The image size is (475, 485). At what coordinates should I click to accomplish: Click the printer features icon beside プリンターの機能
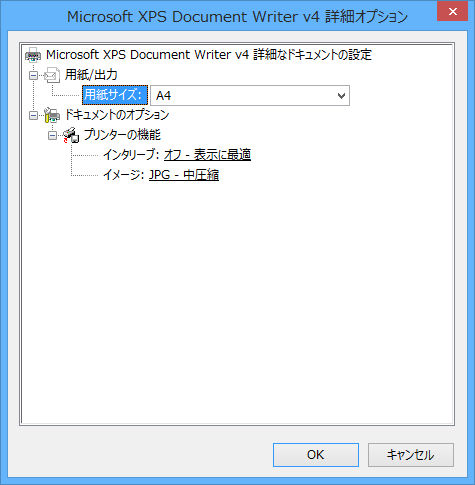click(x=71, y=135)
